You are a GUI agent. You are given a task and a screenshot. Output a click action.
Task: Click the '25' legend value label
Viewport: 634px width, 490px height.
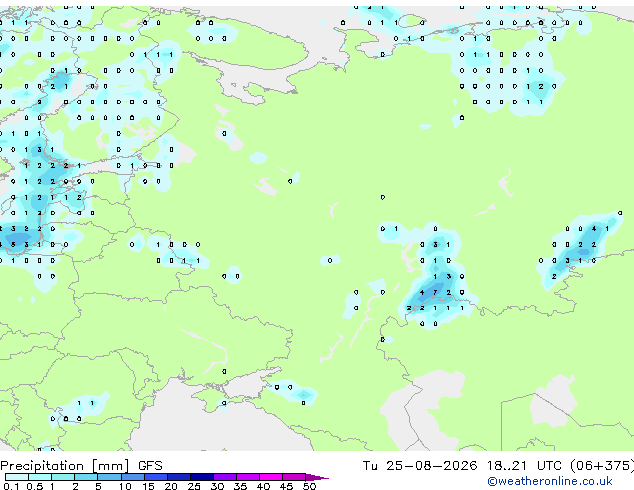[x=194, y=486]
